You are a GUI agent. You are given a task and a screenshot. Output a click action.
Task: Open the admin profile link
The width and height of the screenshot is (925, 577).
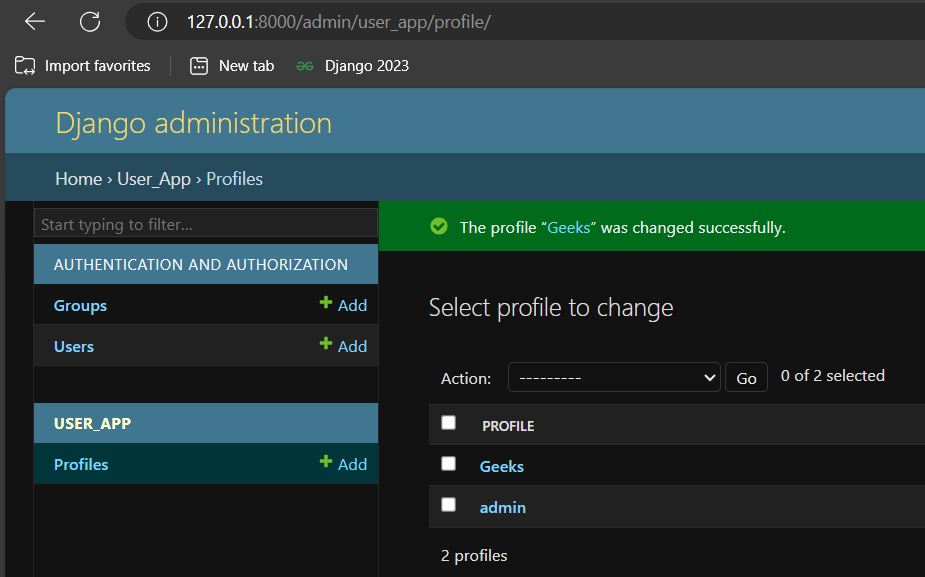[x=503, y=508]
